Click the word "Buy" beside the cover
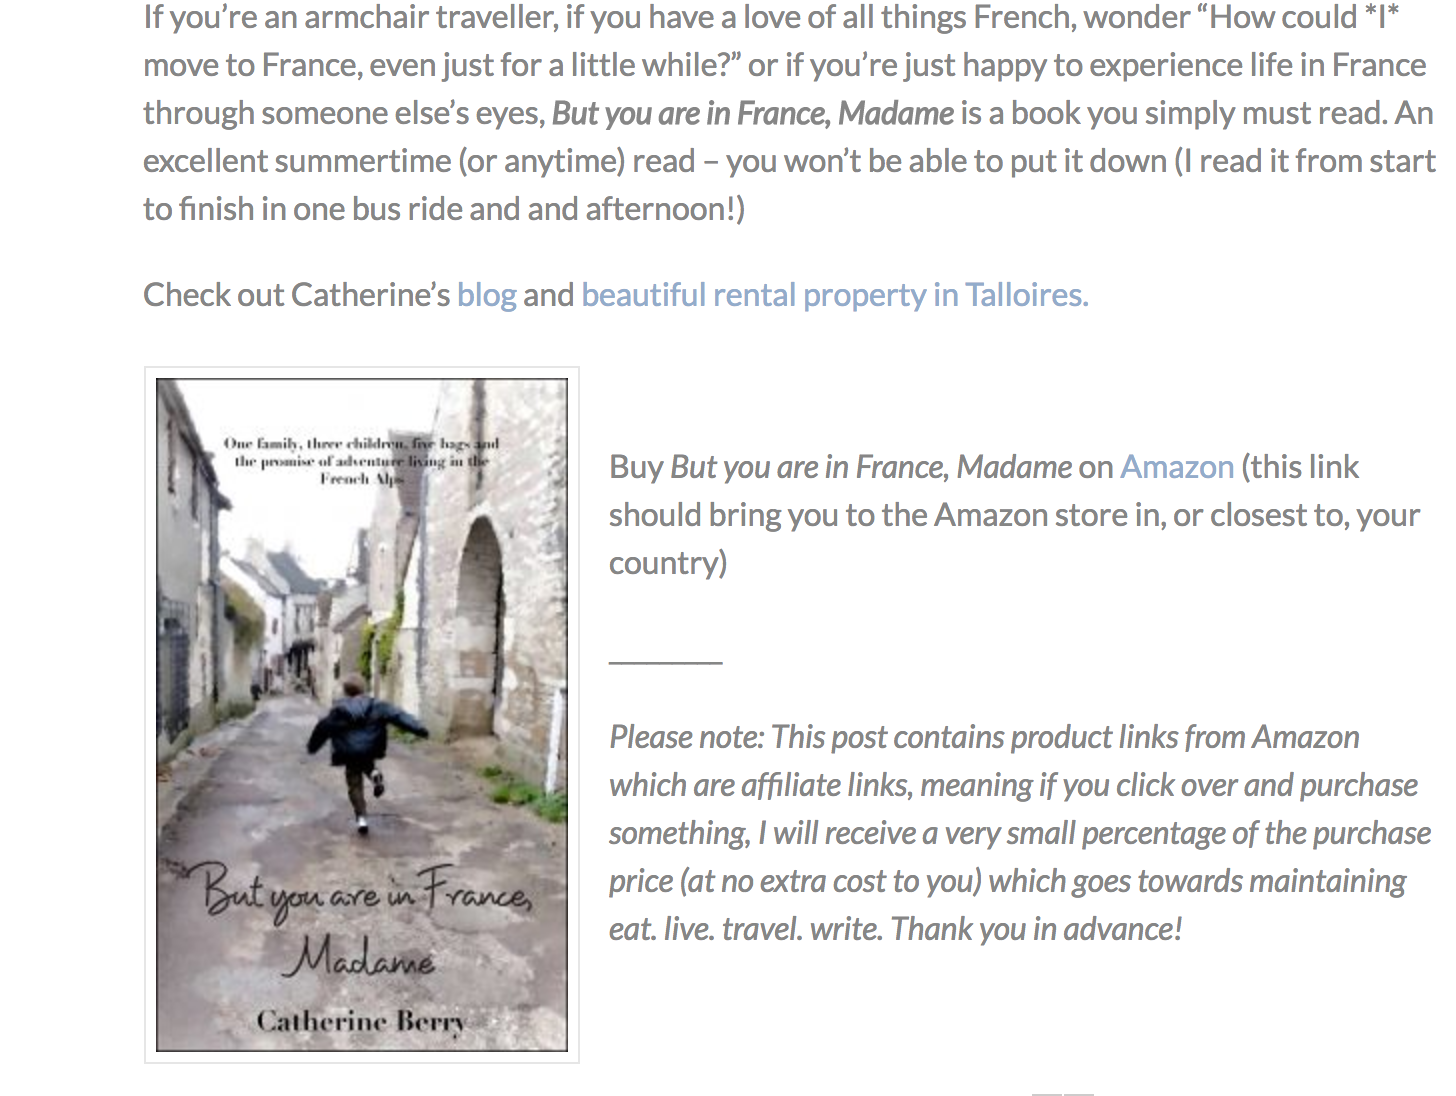Viewport: 1456px width, 1096px height. 636,467
